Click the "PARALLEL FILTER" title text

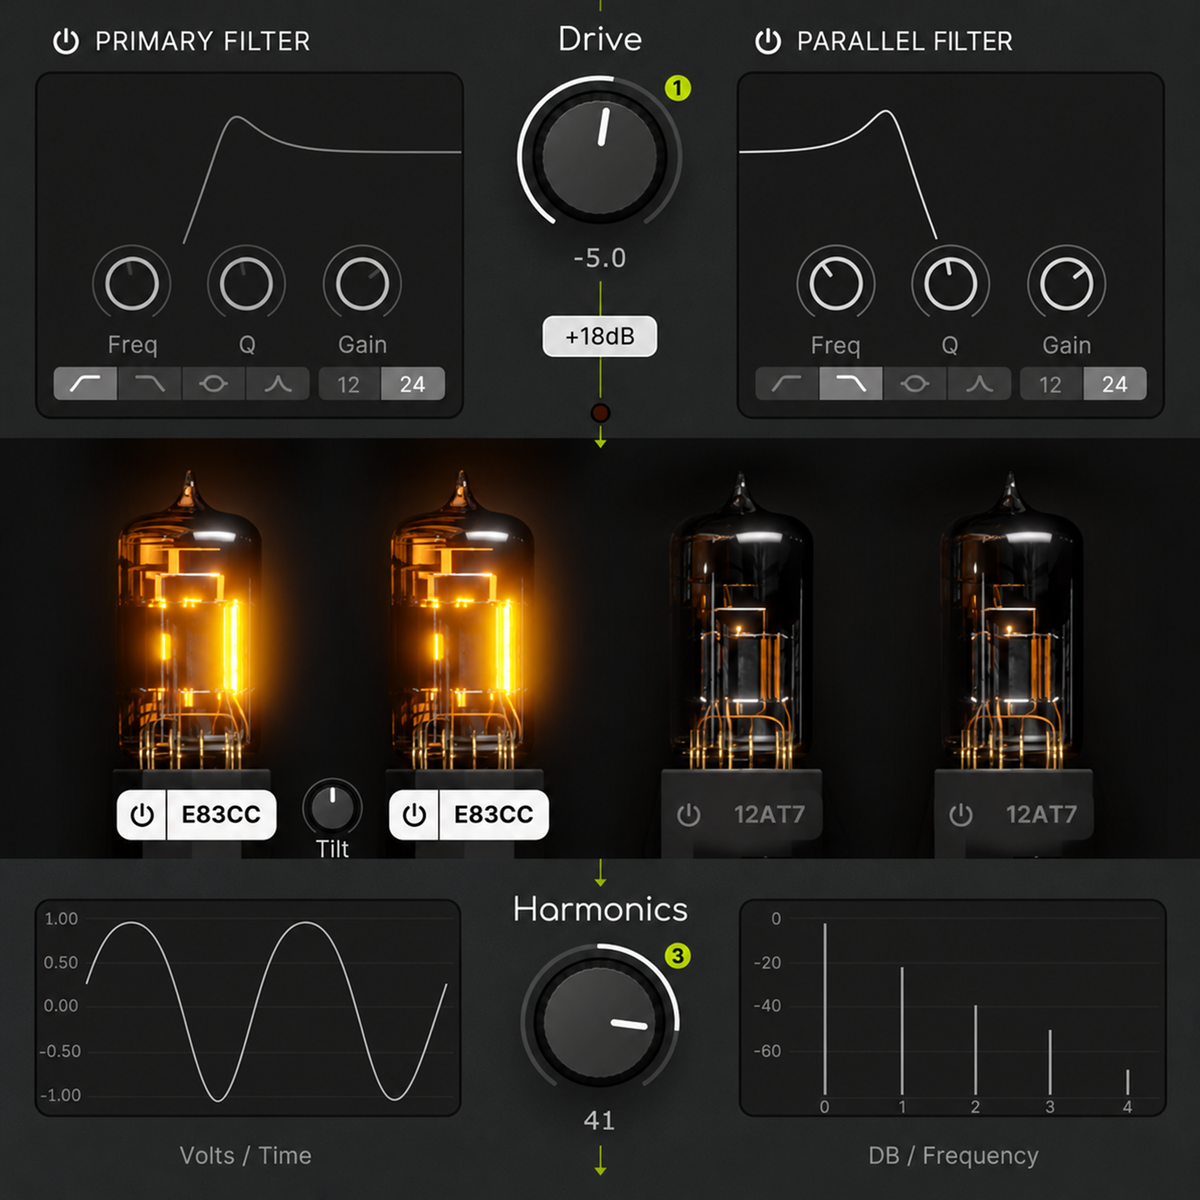click(x=905, y=42)
